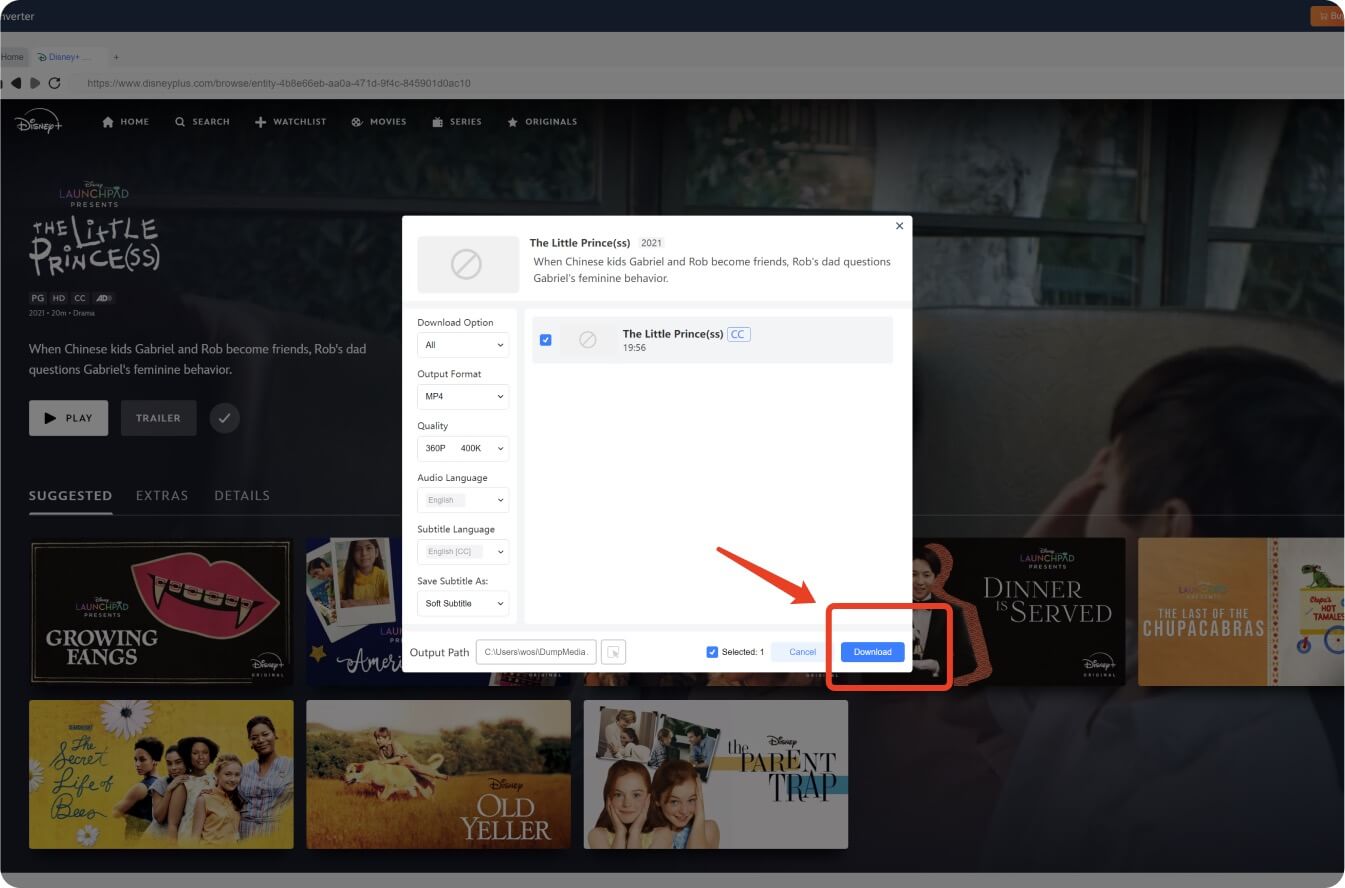Click the PG rating badge
Viewport: 1345px width, 888px height.
click(38, 298)
